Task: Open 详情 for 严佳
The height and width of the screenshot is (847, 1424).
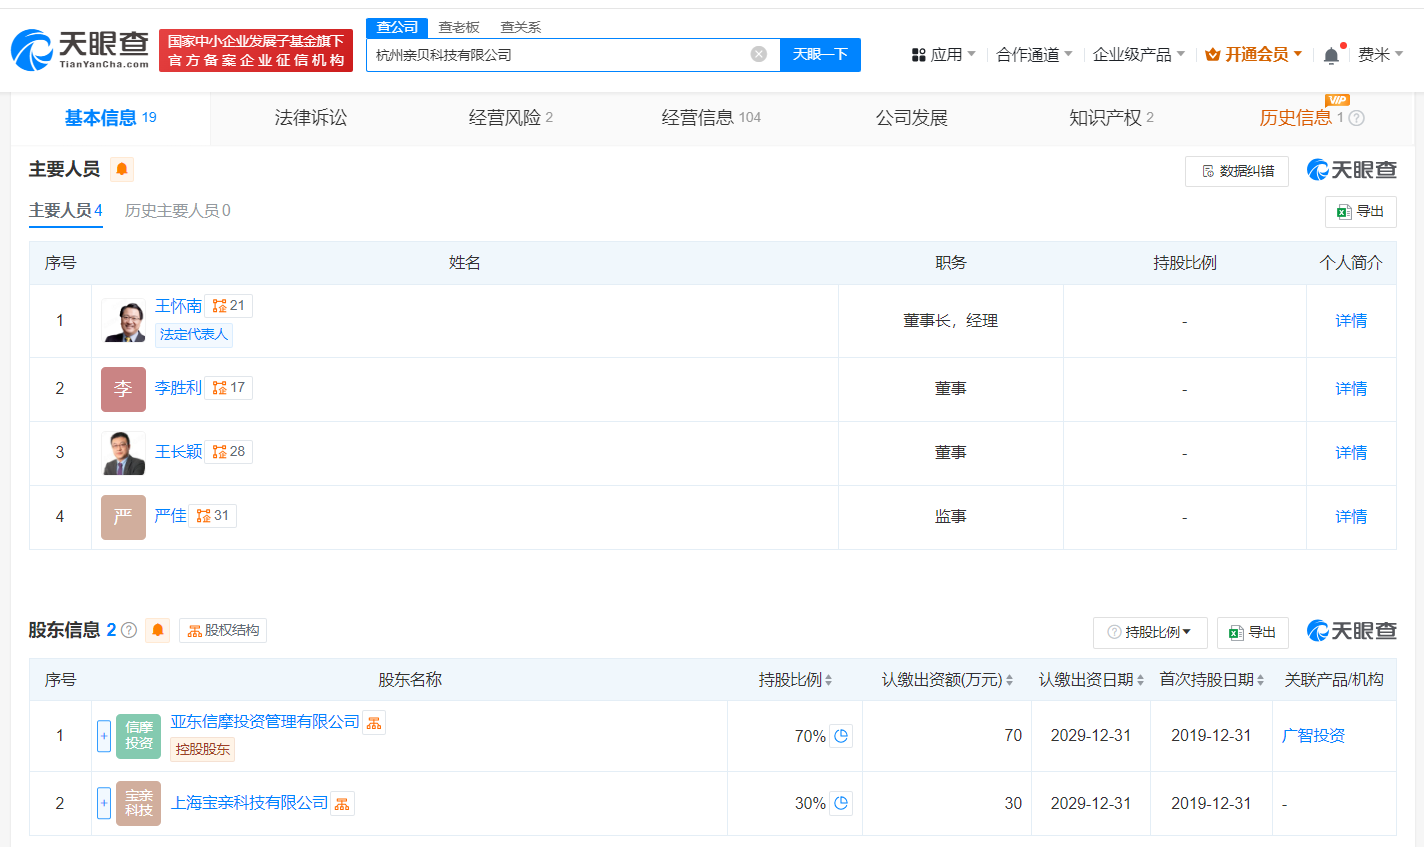Action: (1351, 517)
